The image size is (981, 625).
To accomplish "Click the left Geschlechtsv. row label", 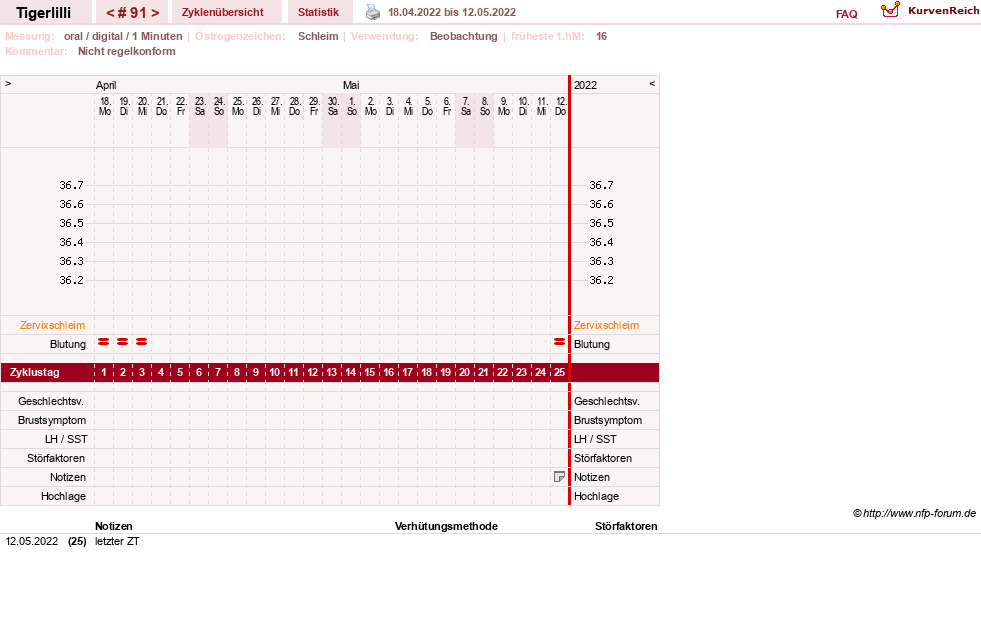I will click(x=51, y=401).
